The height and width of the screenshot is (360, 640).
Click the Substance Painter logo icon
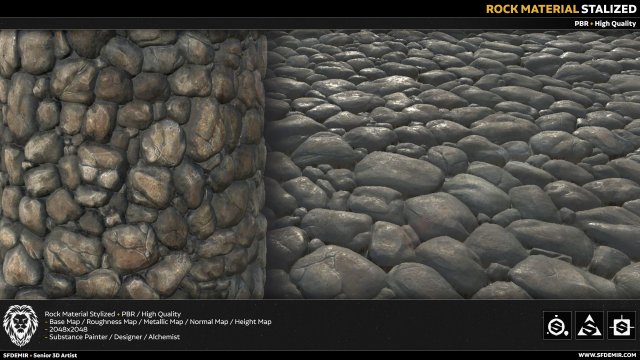pyautogui.click(x=557, y=325)
